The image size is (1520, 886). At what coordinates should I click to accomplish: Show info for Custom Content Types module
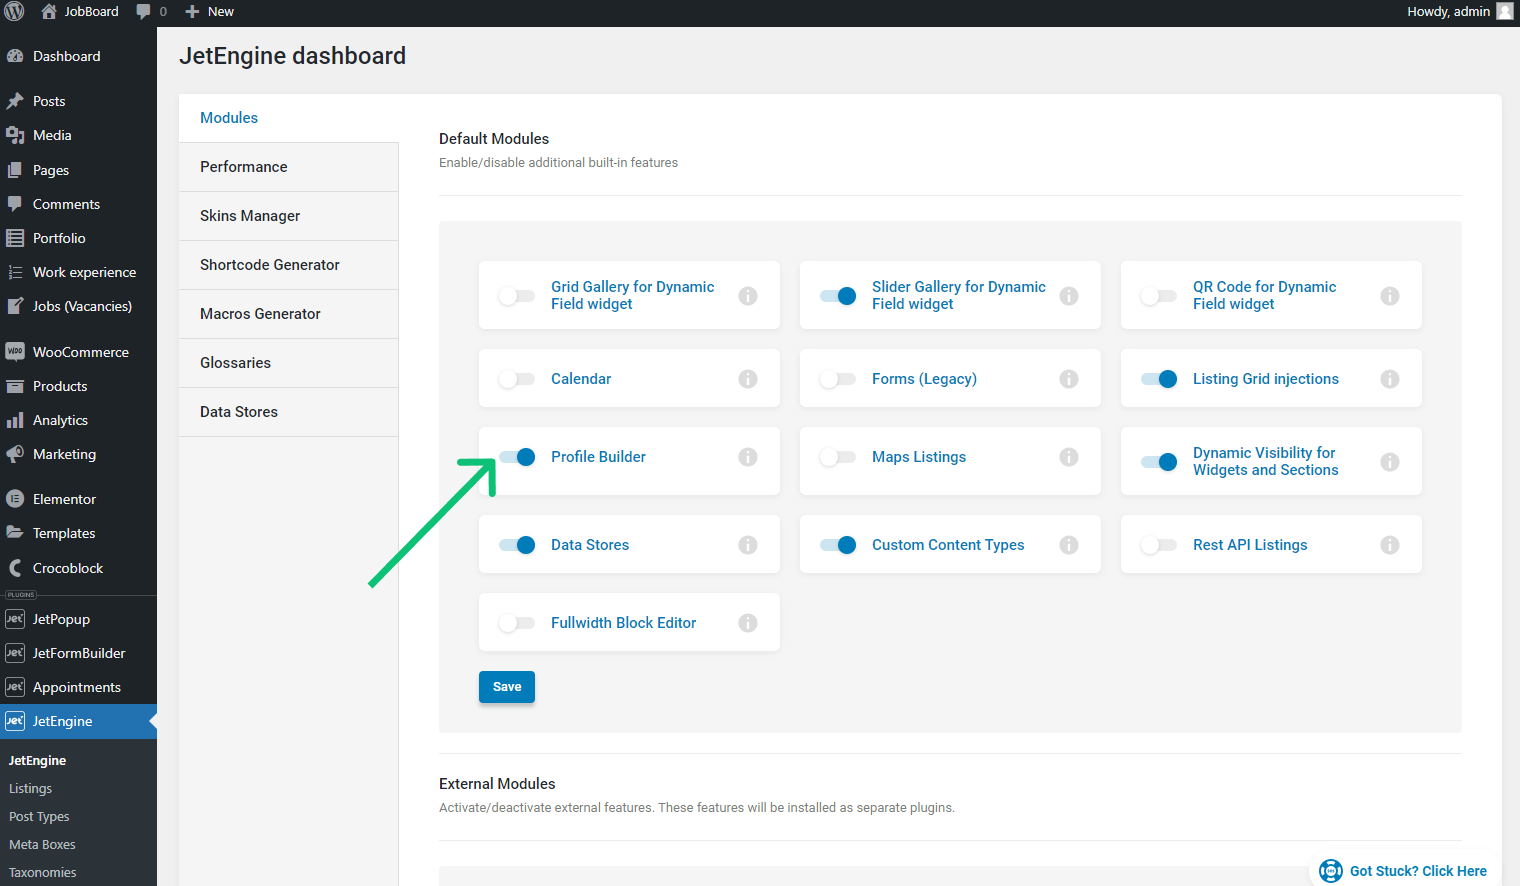click(x=1069, y=545)
